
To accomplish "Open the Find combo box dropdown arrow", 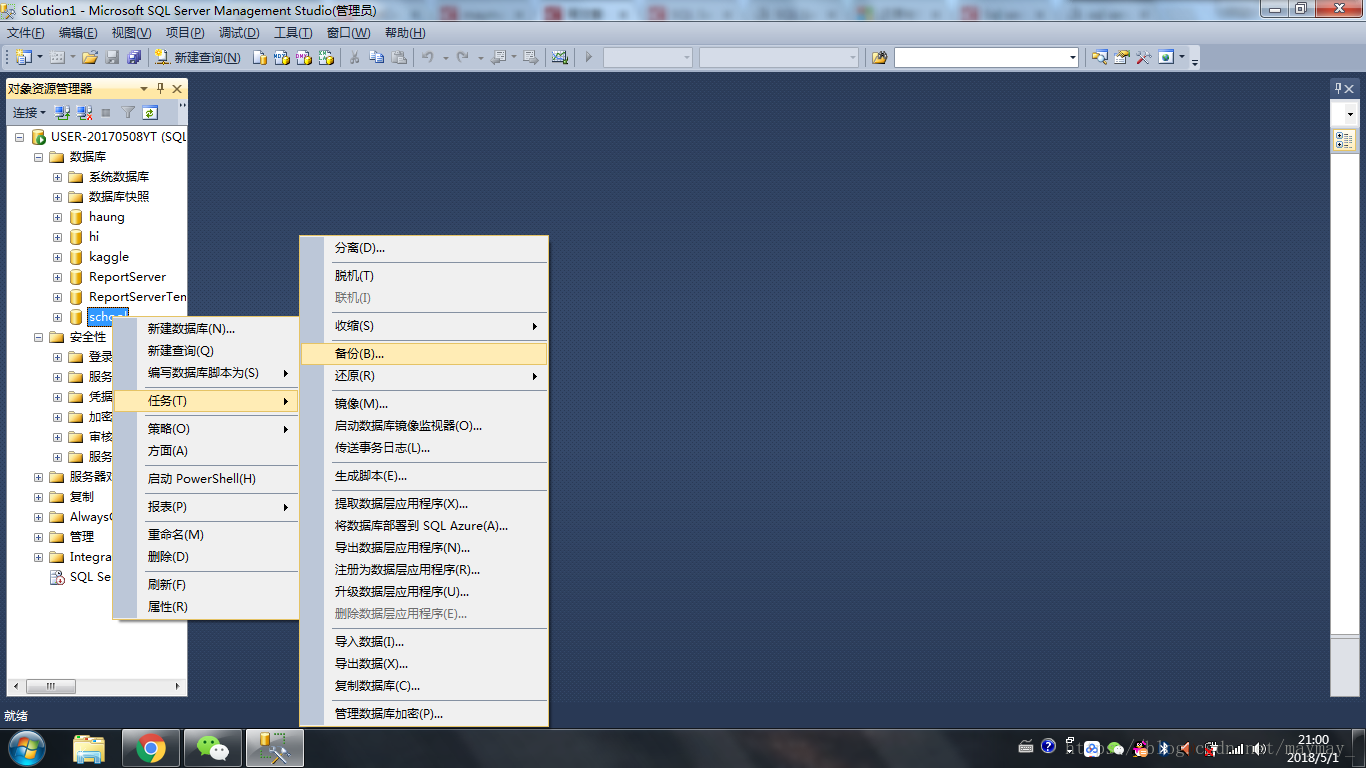I will (1073, 57).
